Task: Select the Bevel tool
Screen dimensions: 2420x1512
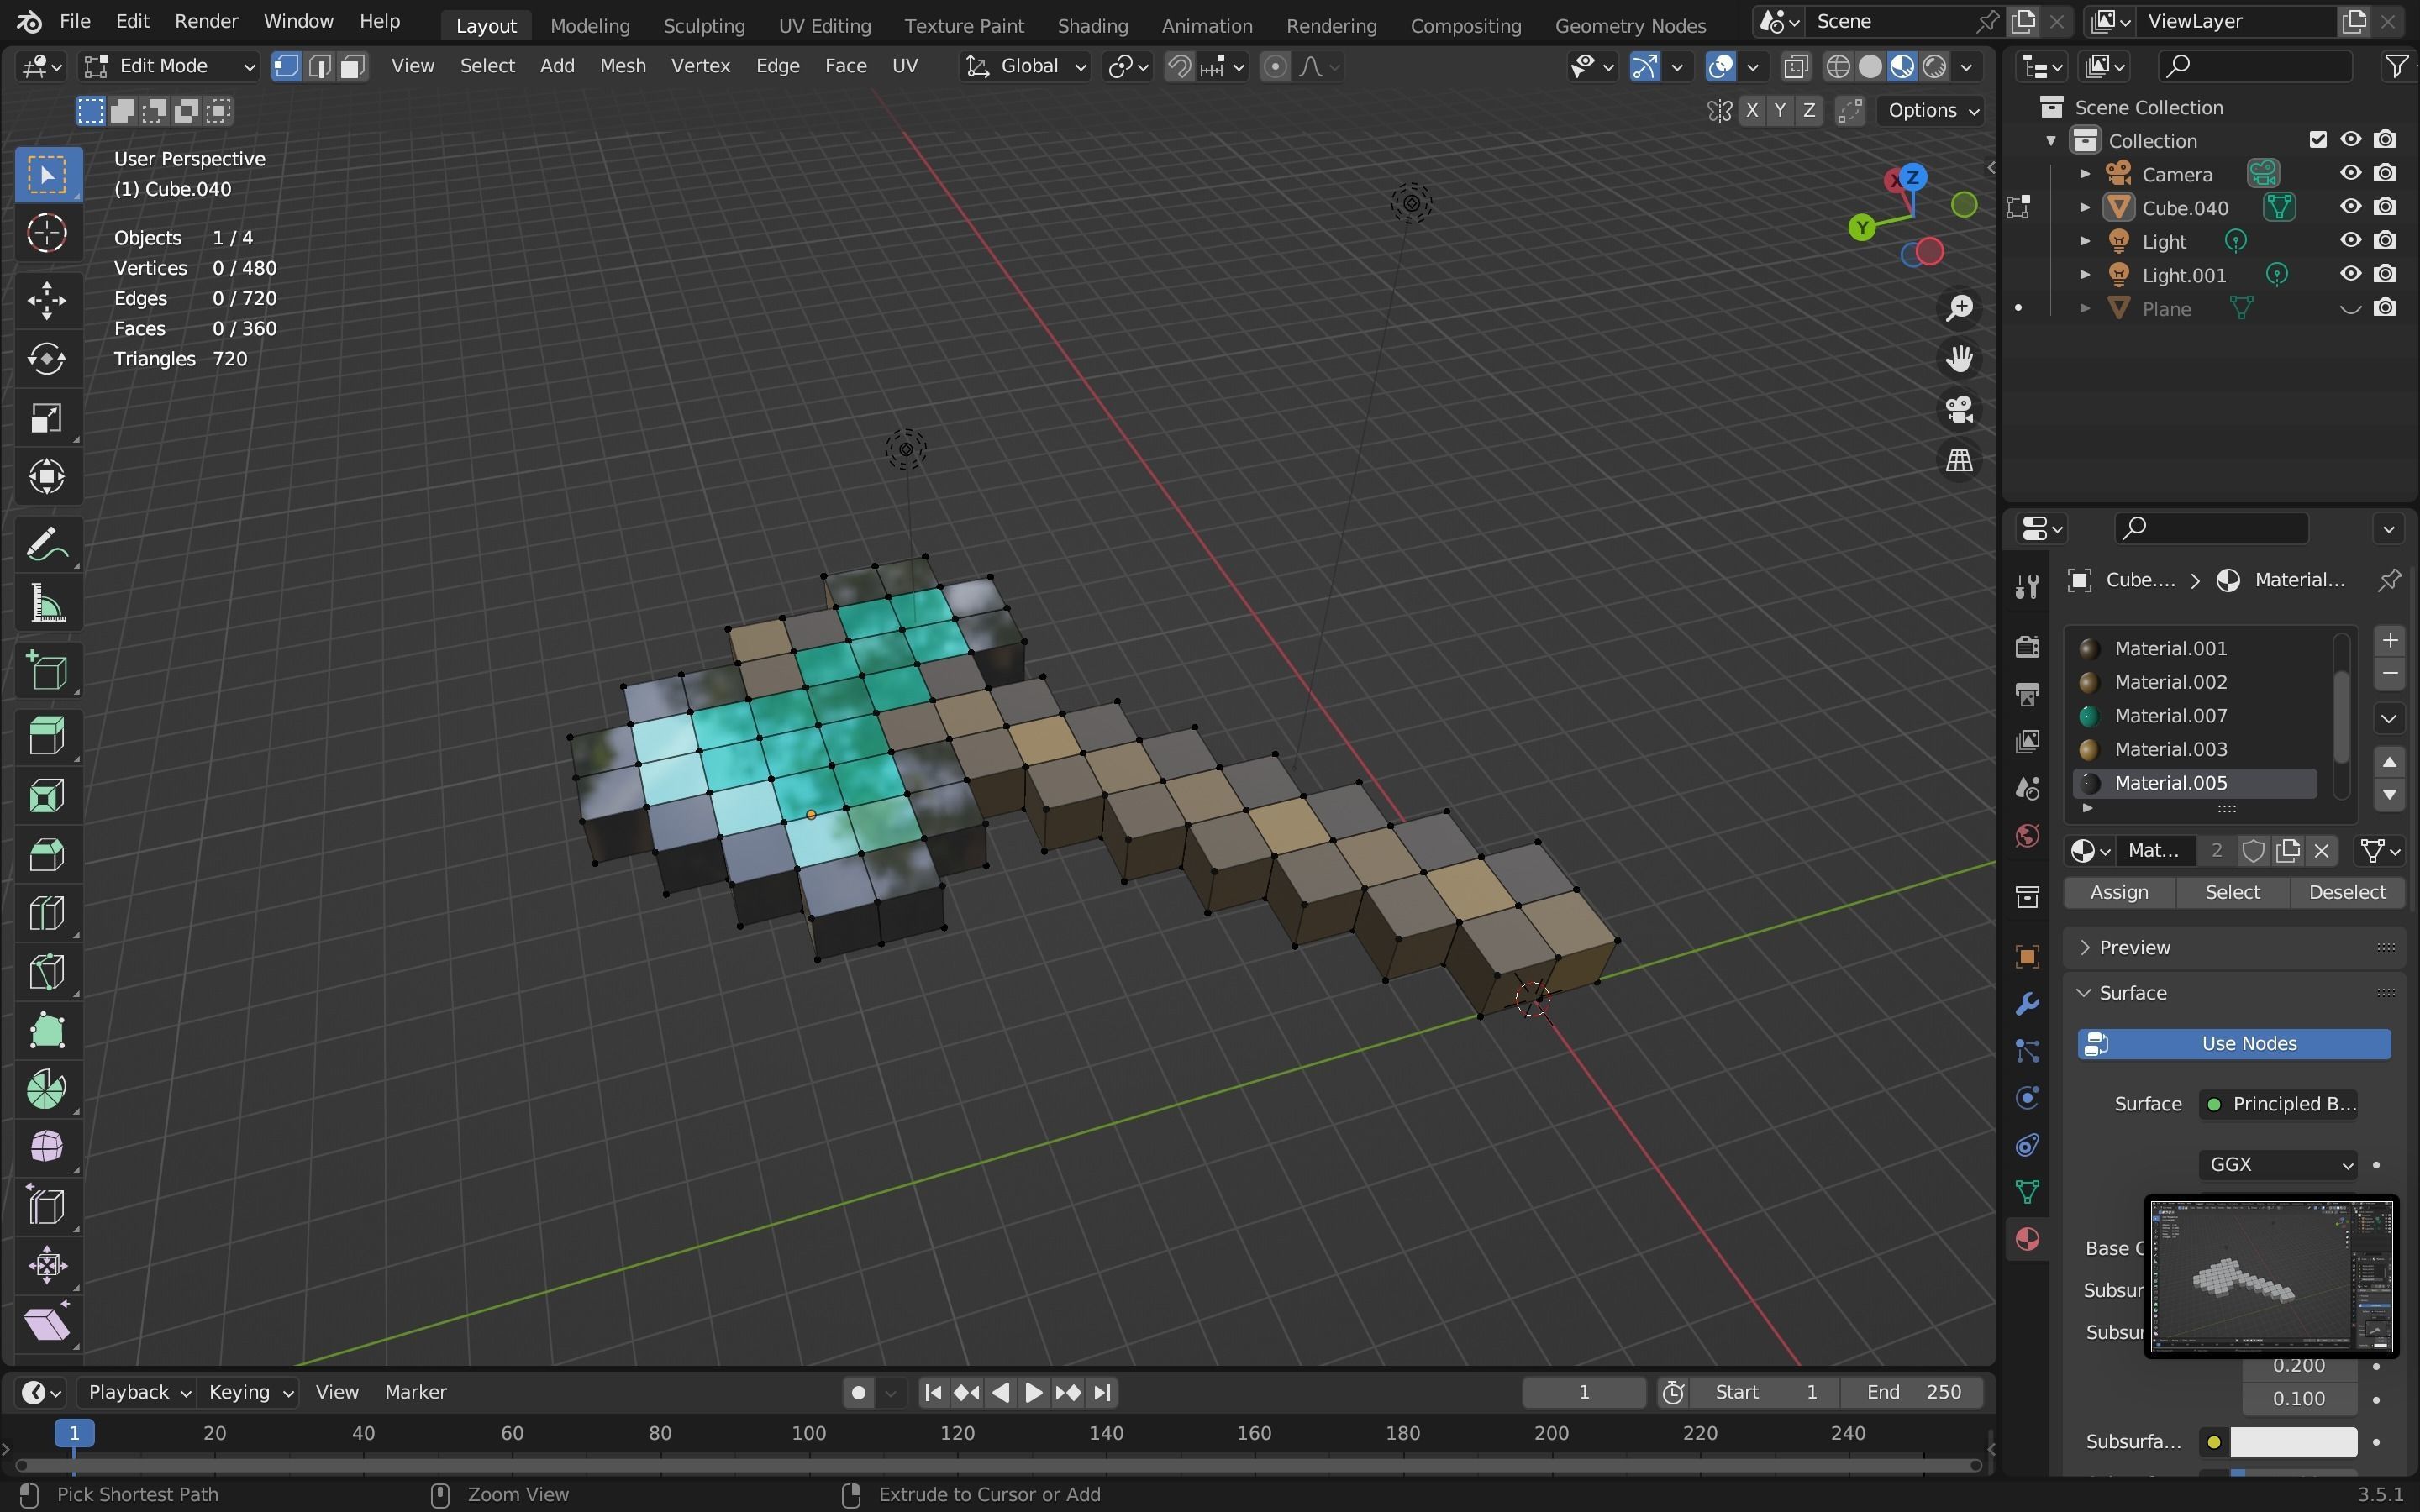Action: (47, 854)
